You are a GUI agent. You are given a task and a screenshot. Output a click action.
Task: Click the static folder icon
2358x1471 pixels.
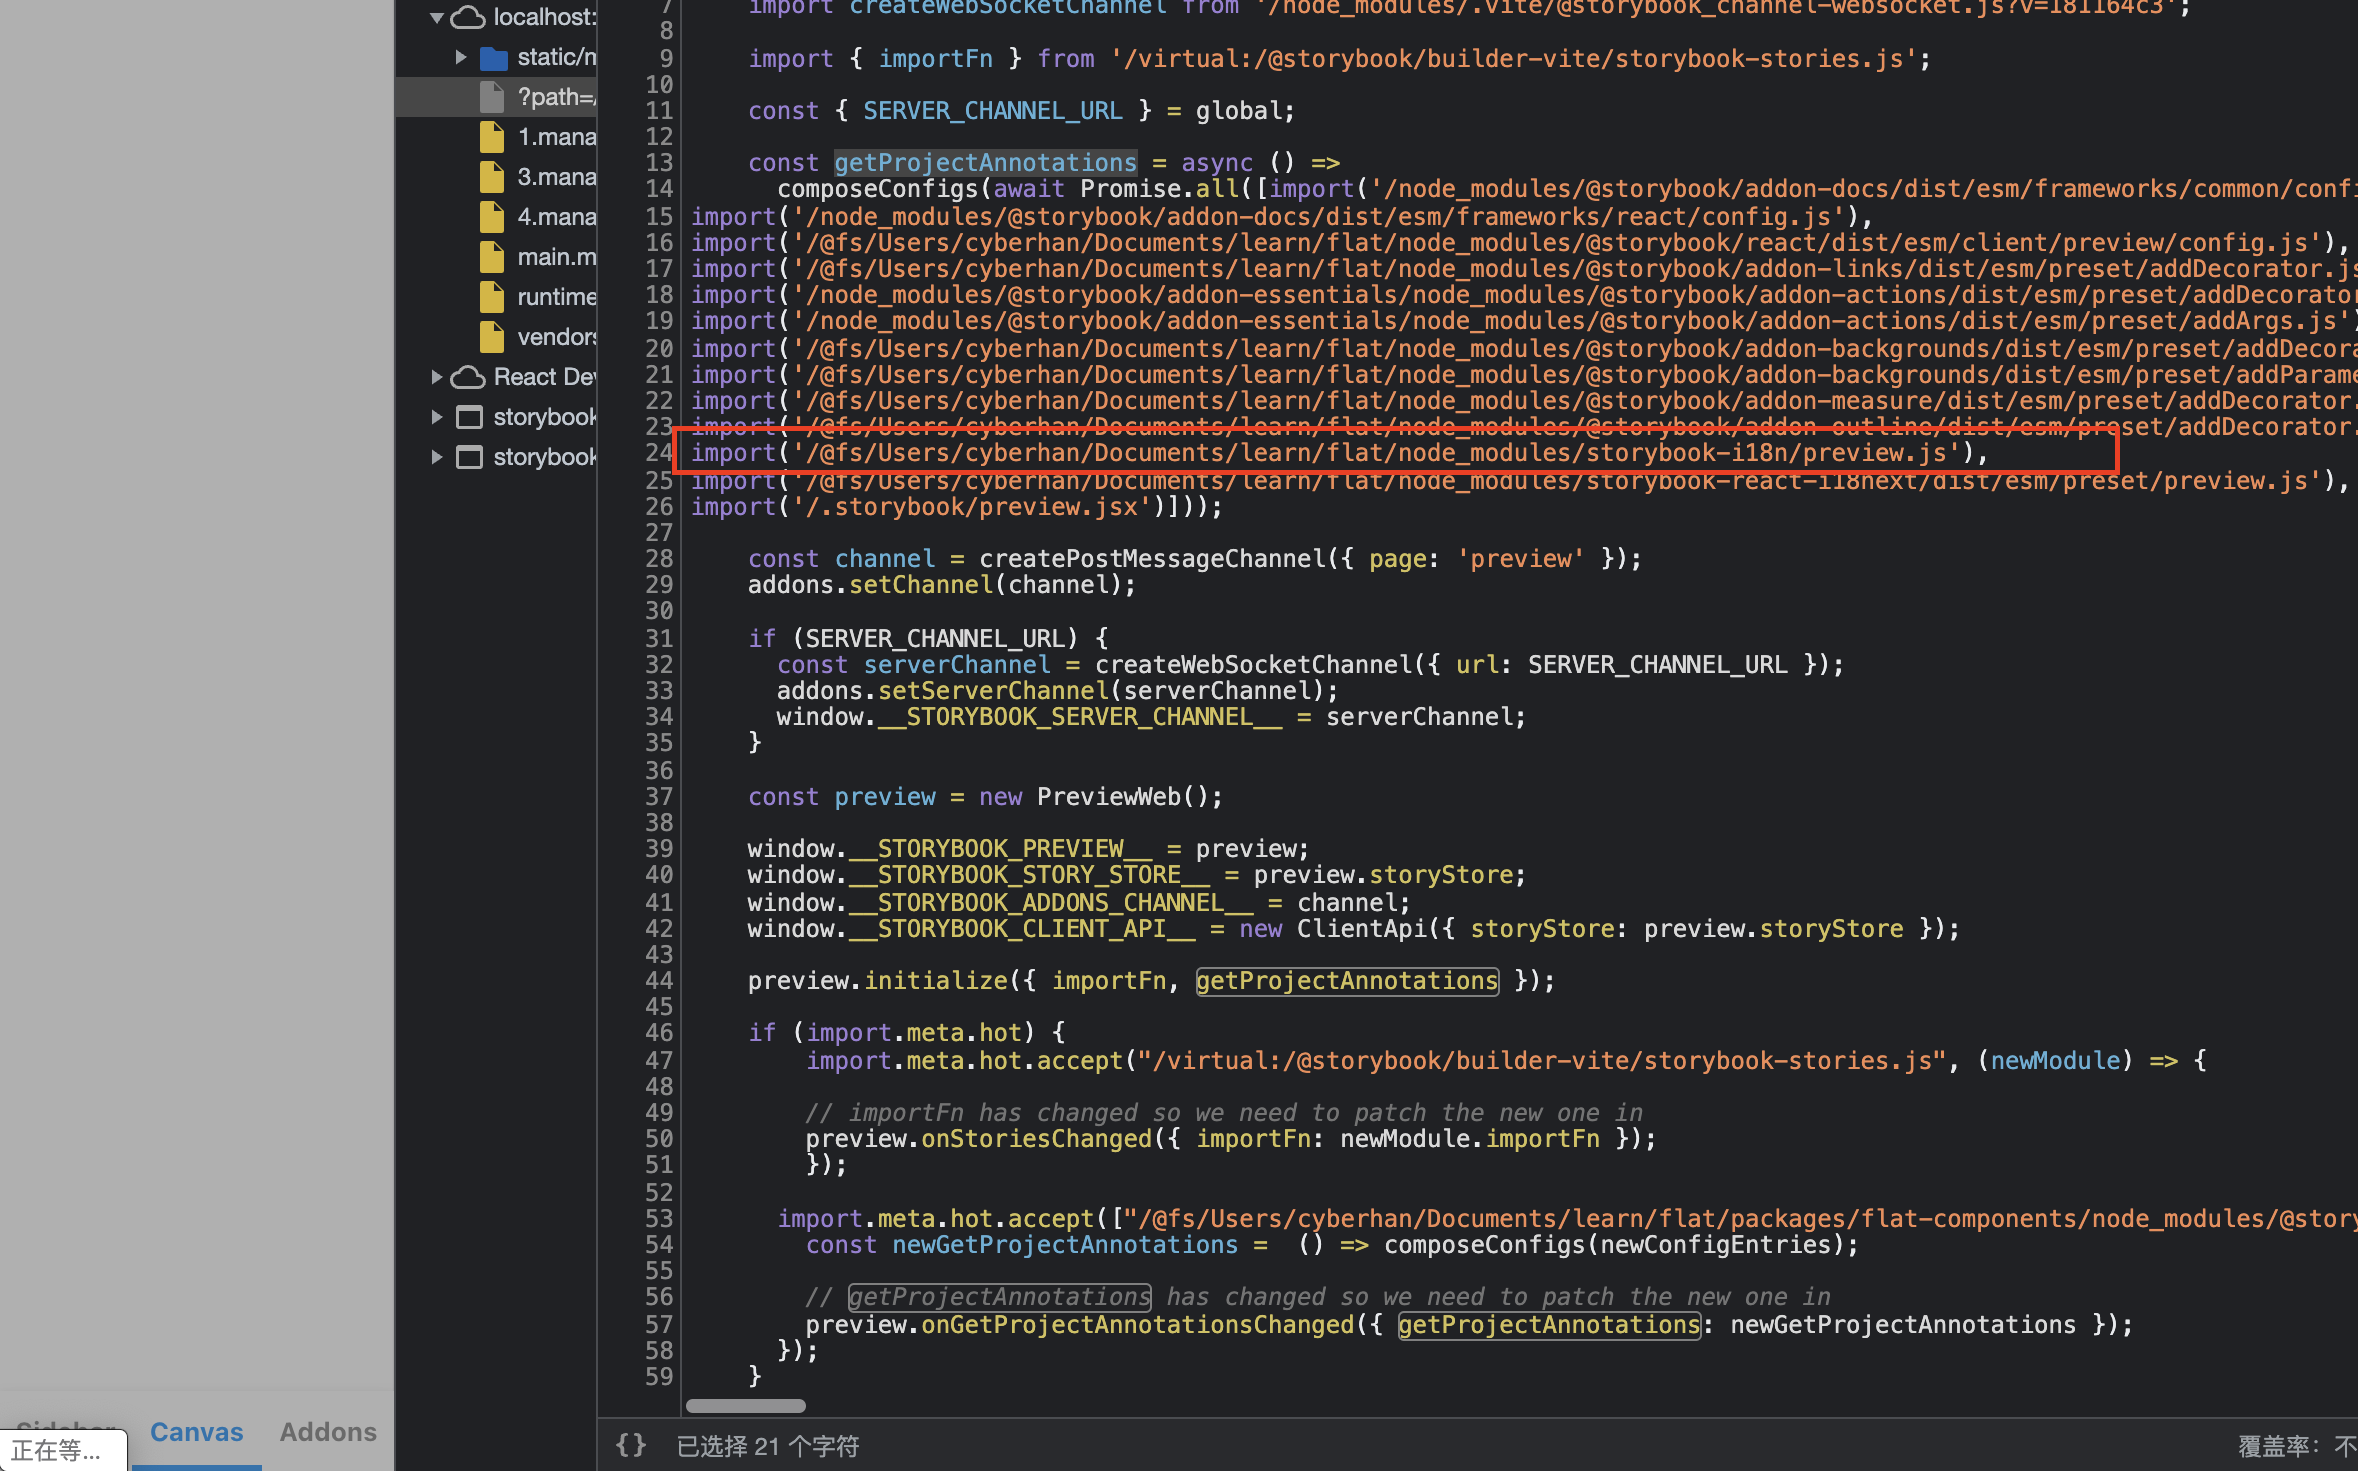coord(493,58)
